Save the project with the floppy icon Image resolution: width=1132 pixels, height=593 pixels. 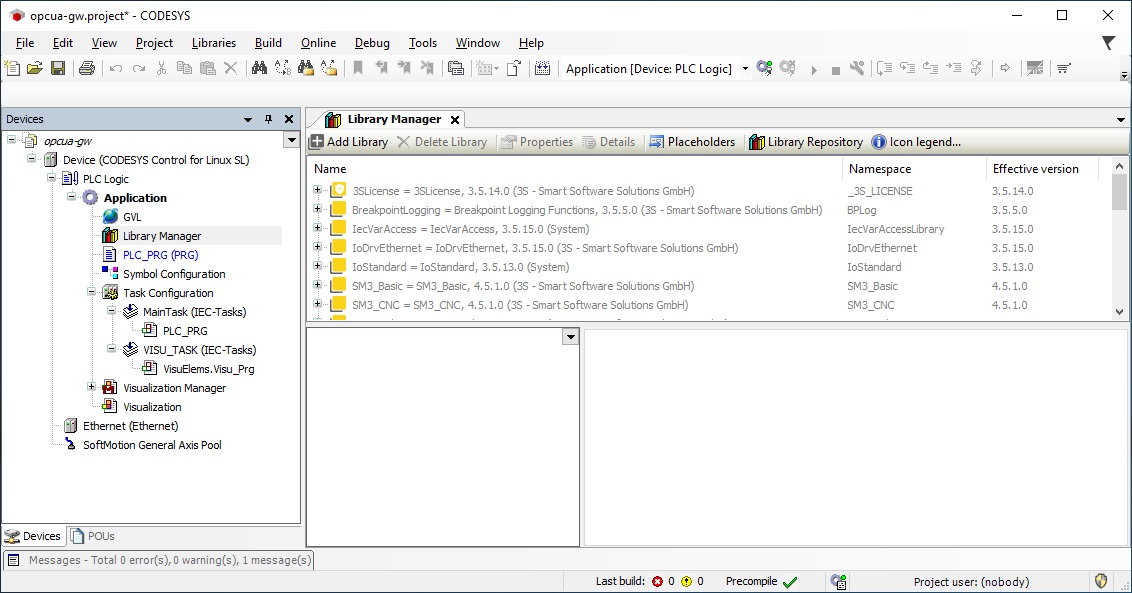(58, 69)
